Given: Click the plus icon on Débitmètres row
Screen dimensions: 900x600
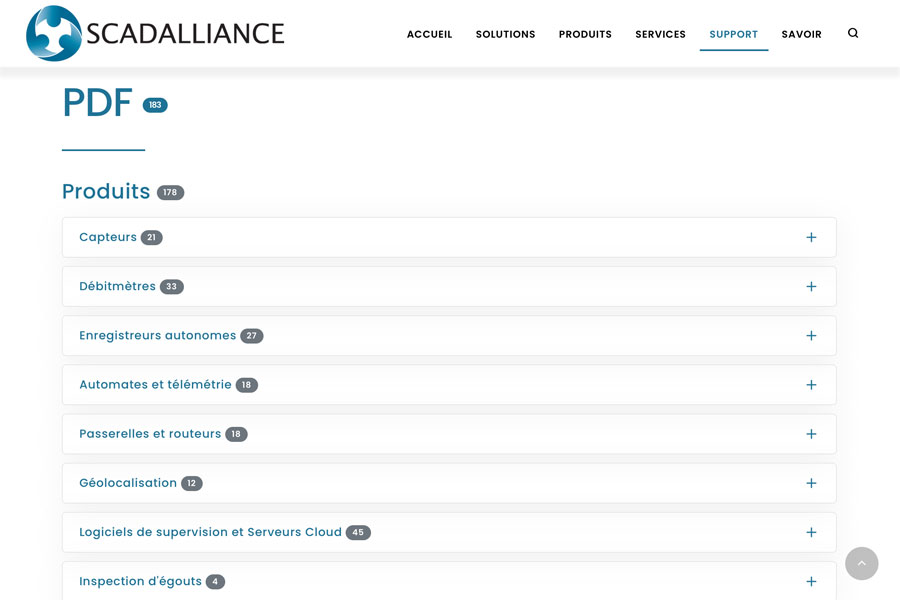Looking at the screenshot, I should coord(811,287).
